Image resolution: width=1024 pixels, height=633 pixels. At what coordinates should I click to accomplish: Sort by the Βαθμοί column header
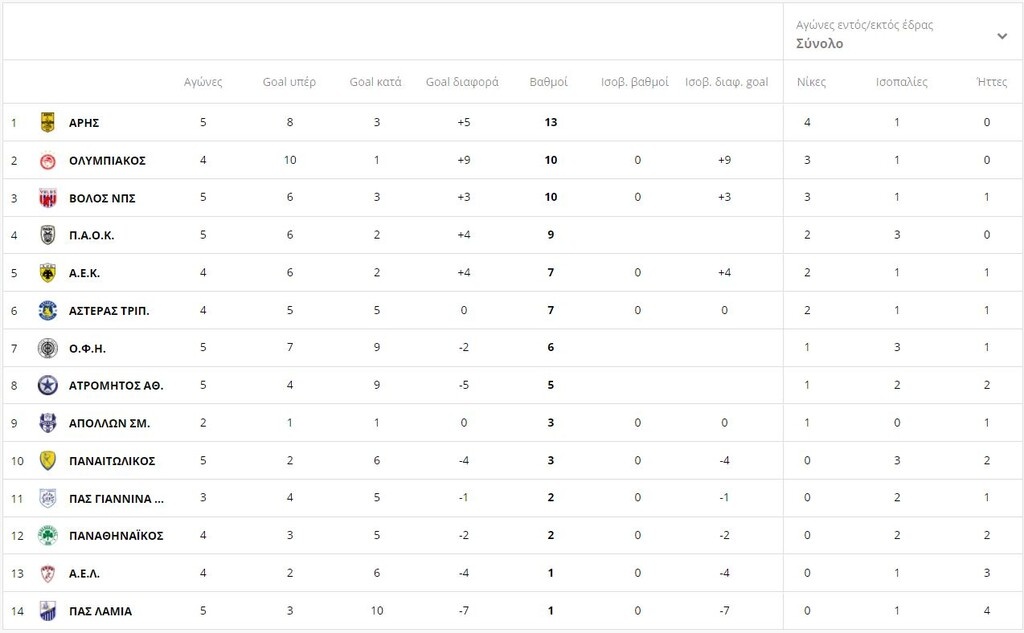[548, 82]
